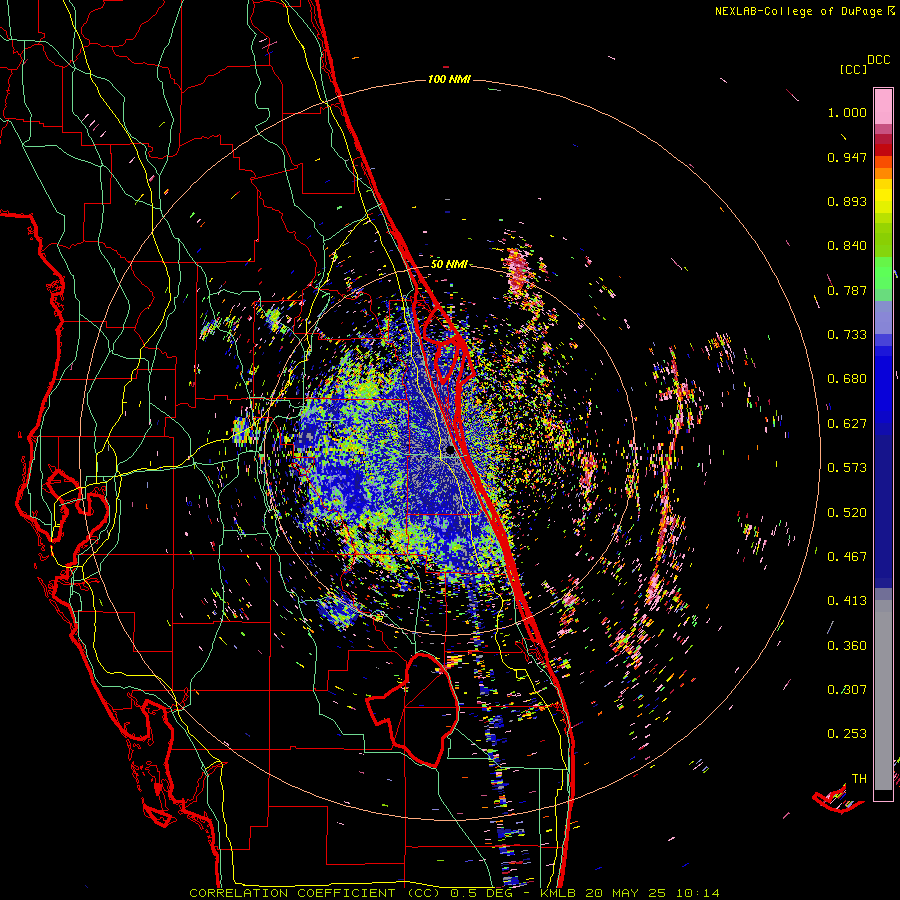Click the 0.467 legend value

click(847, 557)
